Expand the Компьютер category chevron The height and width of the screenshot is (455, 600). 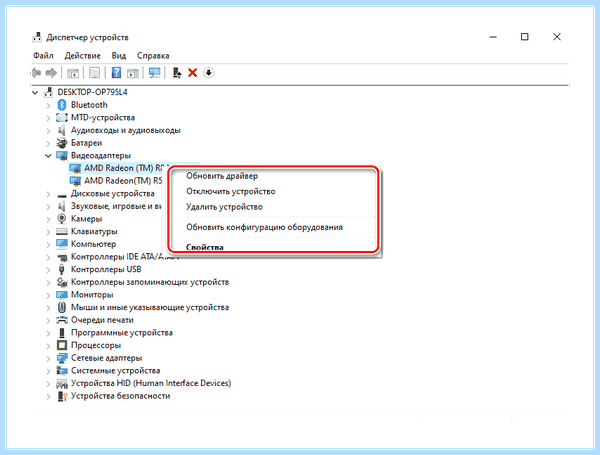pos(48,244)
